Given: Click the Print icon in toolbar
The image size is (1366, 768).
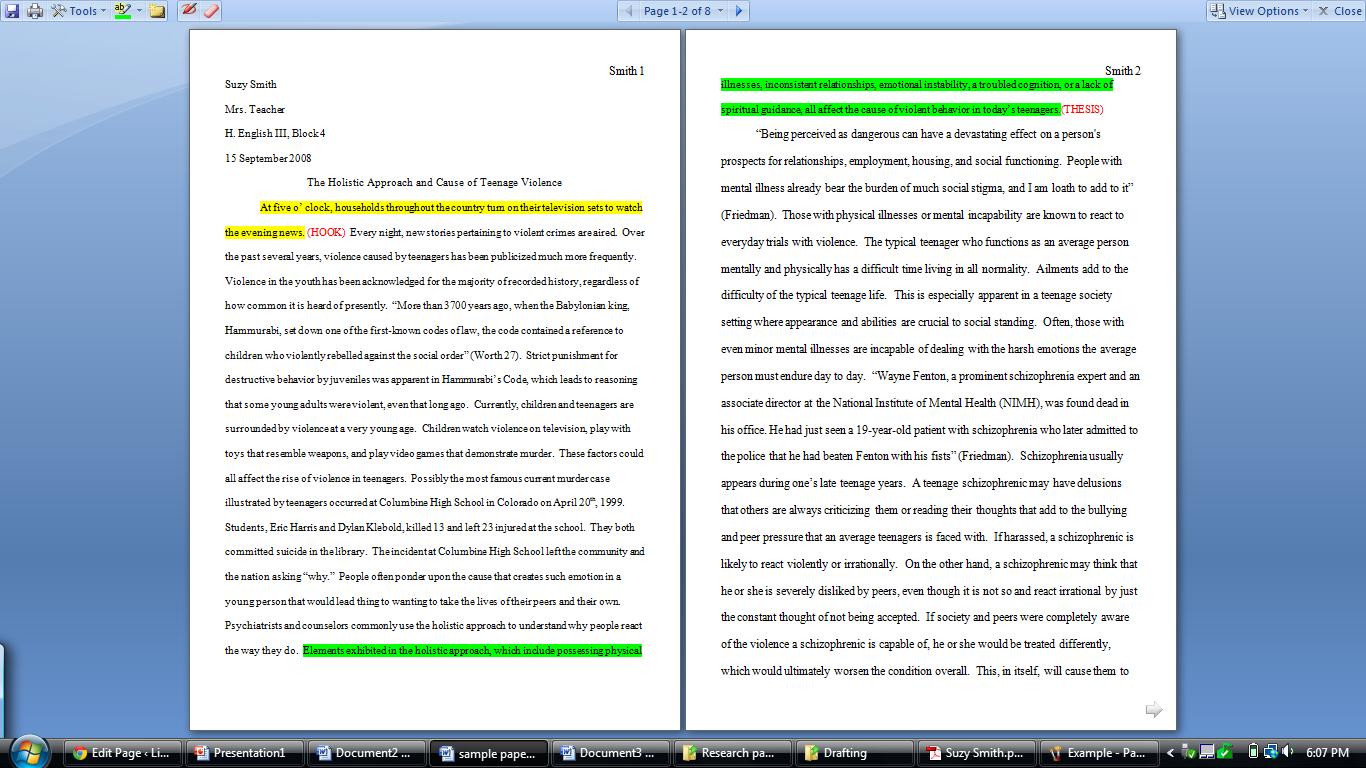Looking at the screenshot, I should pos(35,11).
